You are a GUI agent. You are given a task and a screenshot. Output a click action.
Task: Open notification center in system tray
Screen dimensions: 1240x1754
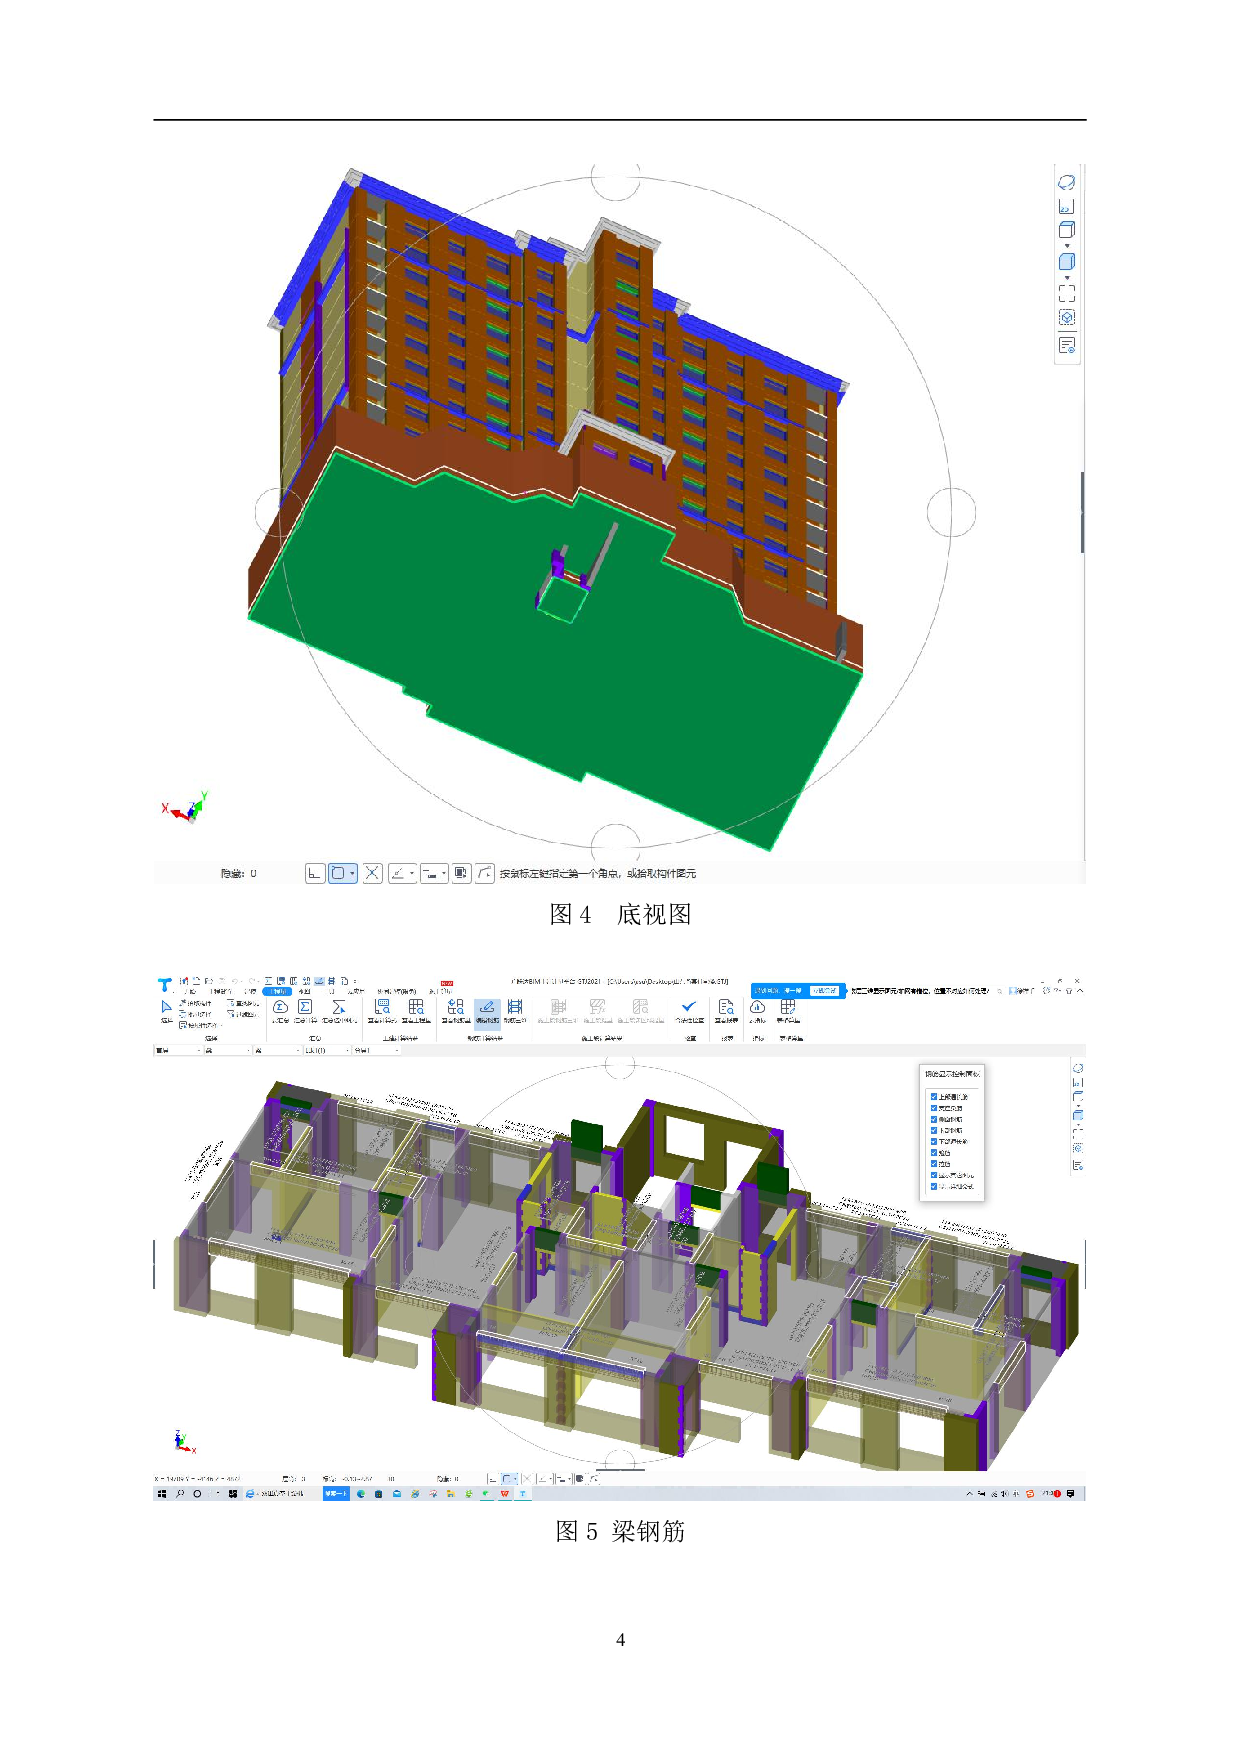tap(1070, 1493)
